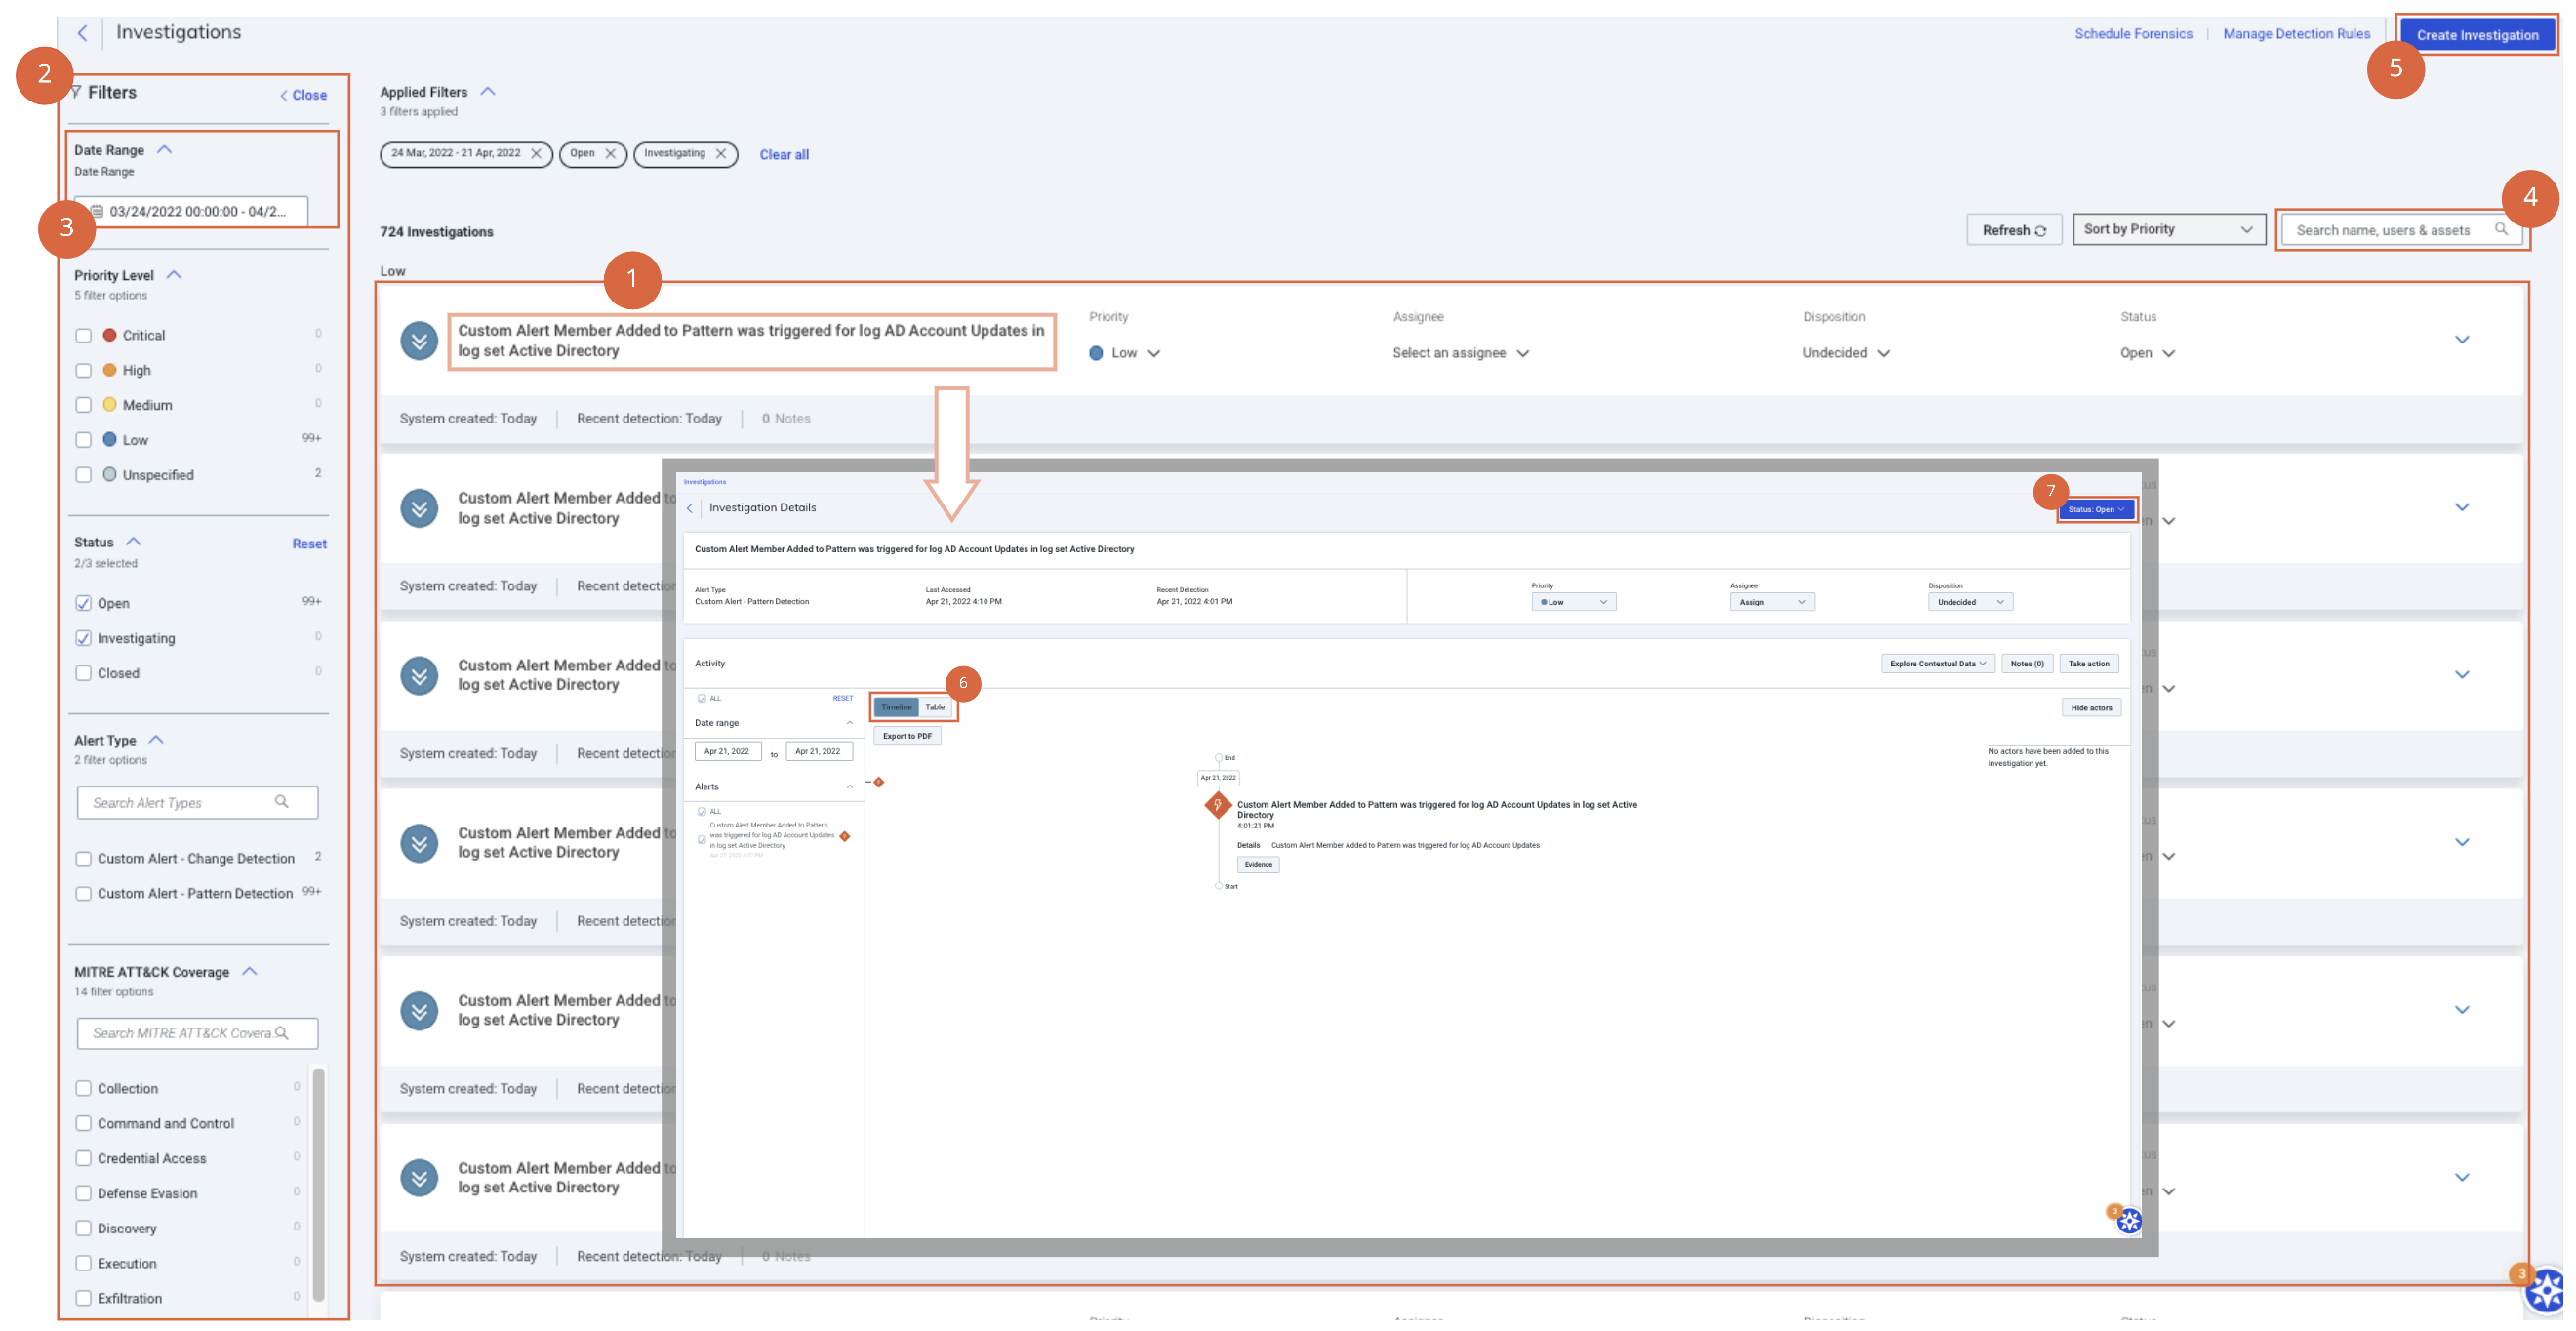Viewport: 2576px width, 1331px height.
Task: Click the back arrow beside Investigations title
Action: point(83,33)
